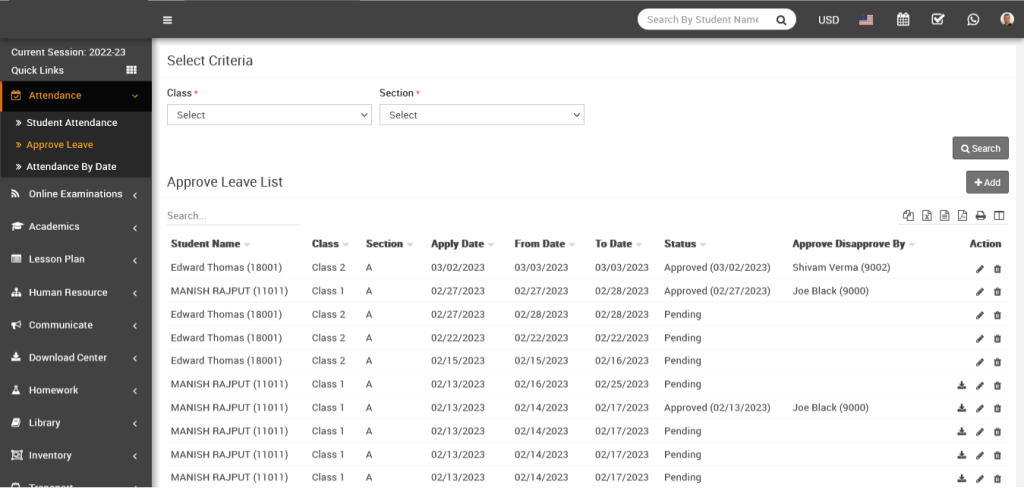Expand the Online Examinations menu
The image size is (1024, 488).
tap(75, 194)
